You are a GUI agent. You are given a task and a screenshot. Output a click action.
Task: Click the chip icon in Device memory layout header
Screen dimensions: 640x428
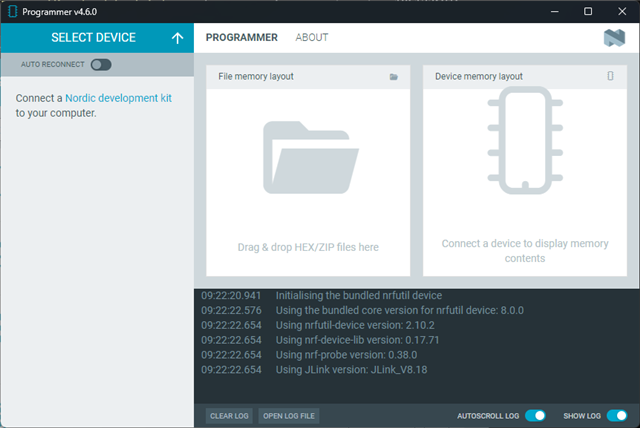610,76
